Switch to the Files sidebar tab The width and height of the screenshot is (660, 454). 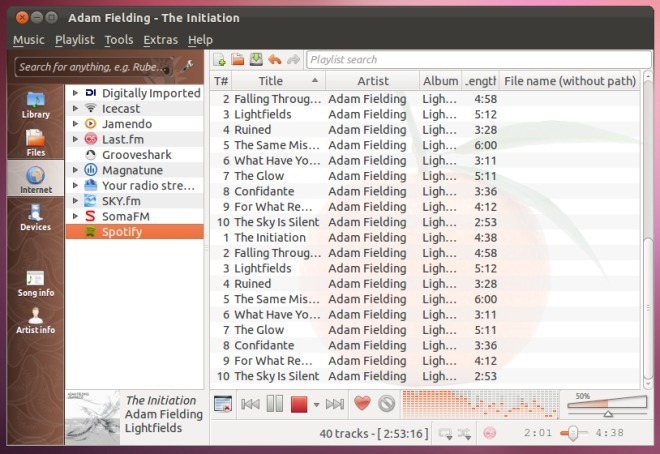click(36, 143)
